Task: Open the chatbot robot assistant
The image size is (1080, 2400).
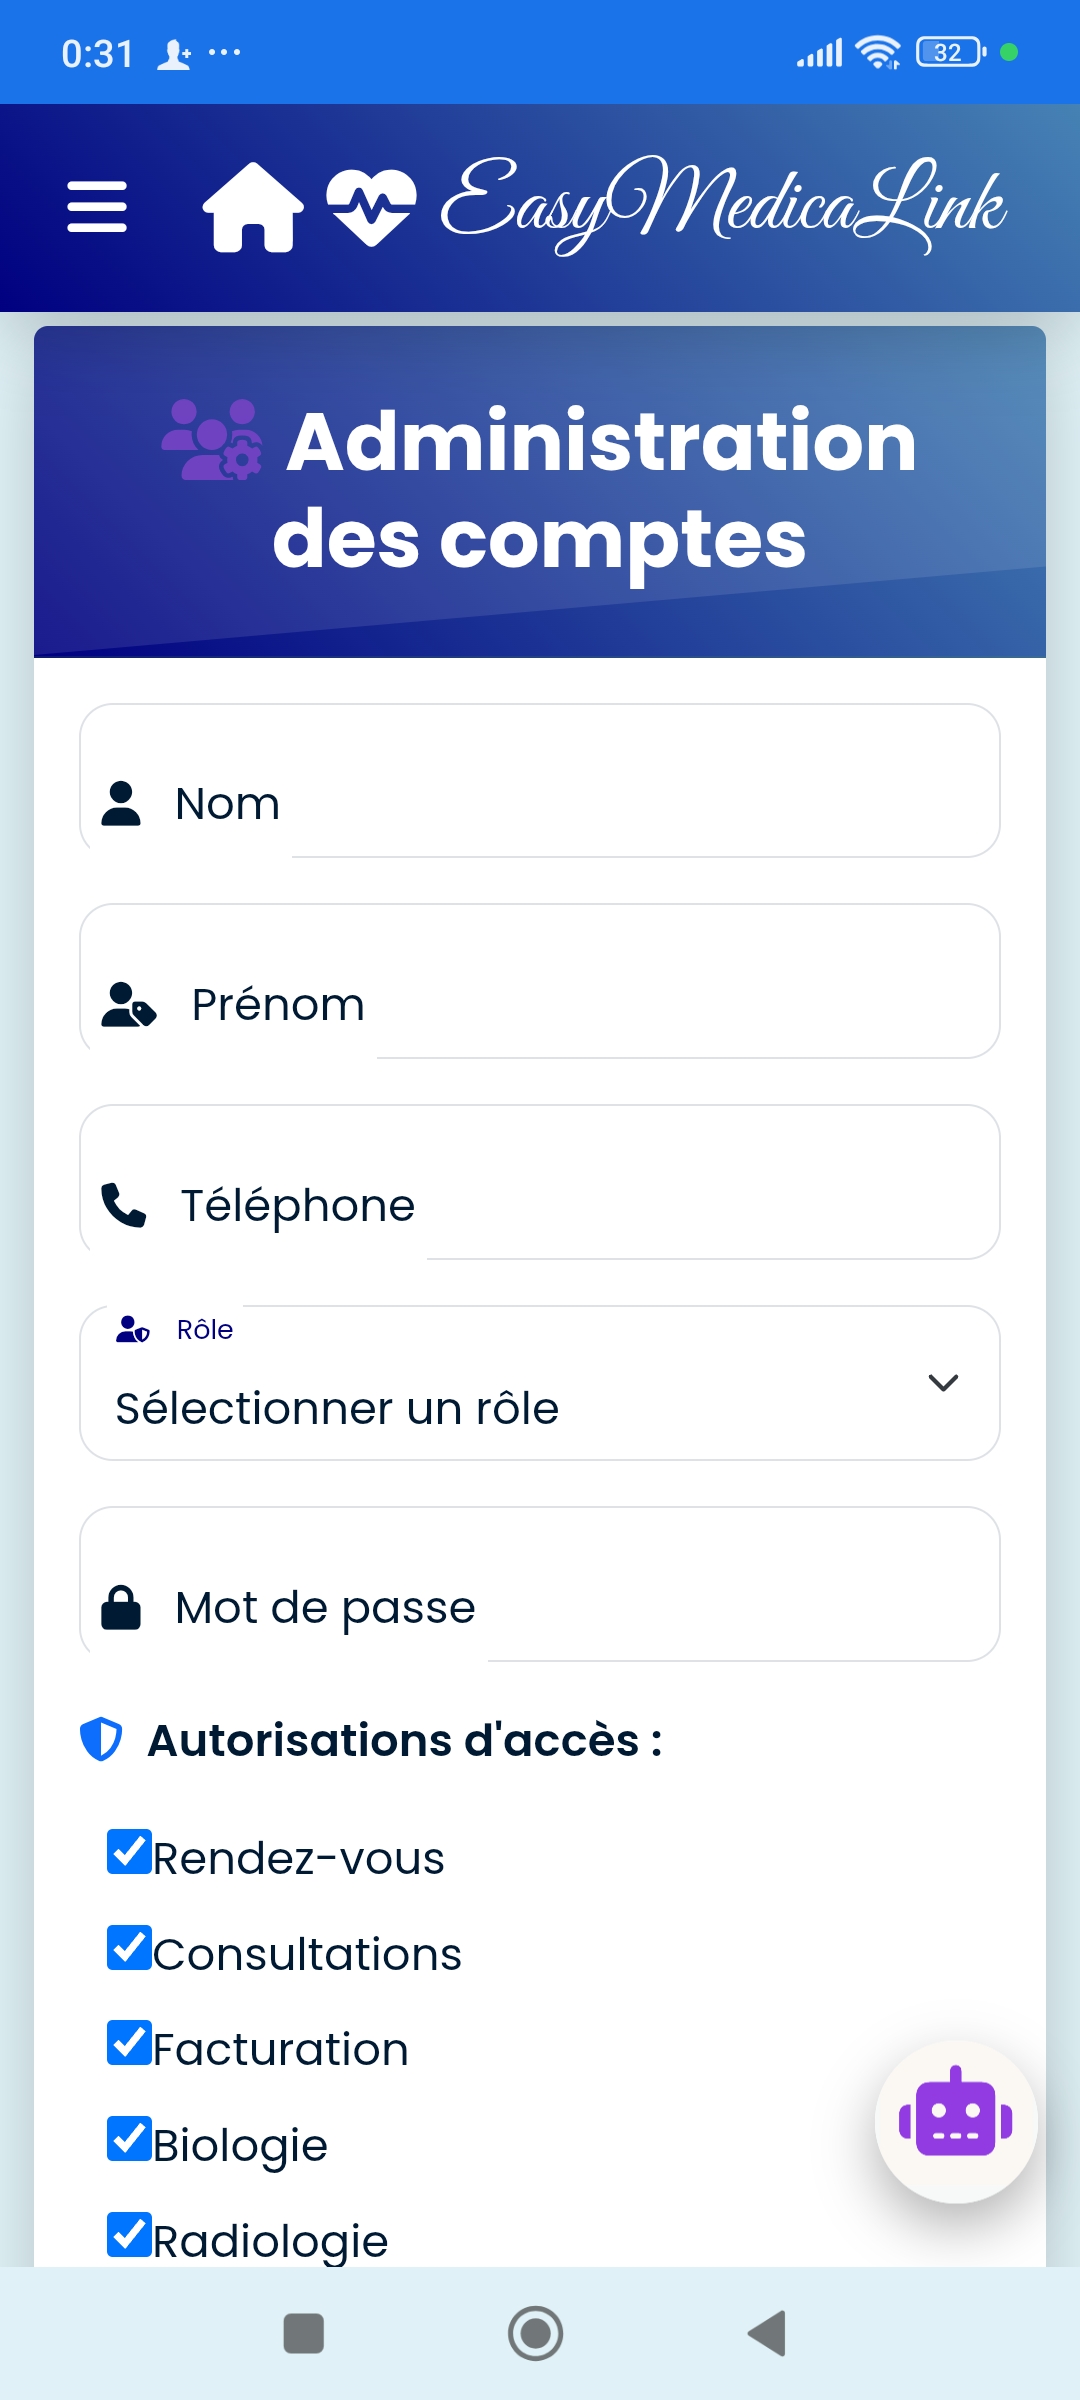Action: tap(955, 2120)
